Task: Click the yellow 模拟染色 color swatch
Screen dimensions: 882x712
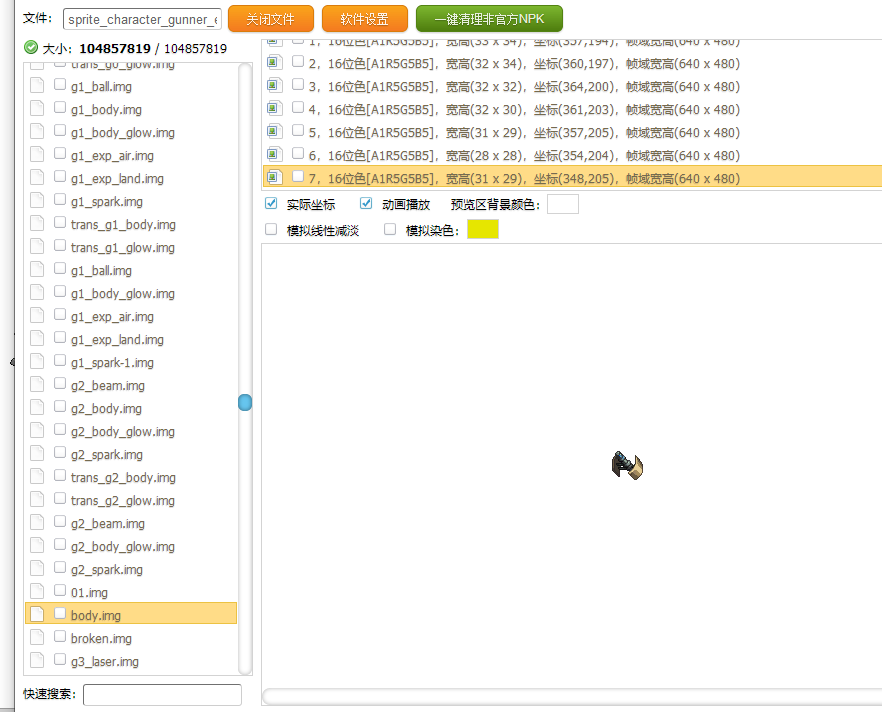Action: click(x=482, y=230)
